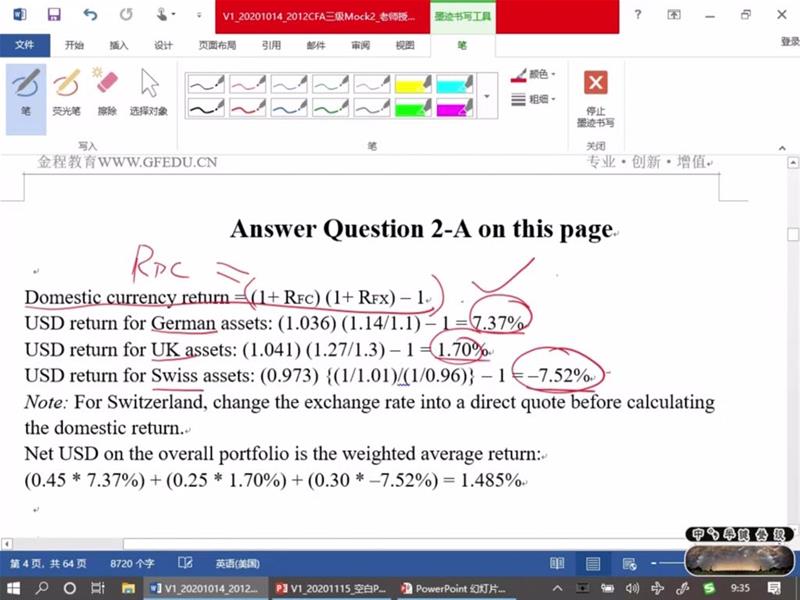
Task: Click the Undo arrow in quick access toolbar
Action: click(91, 15)
